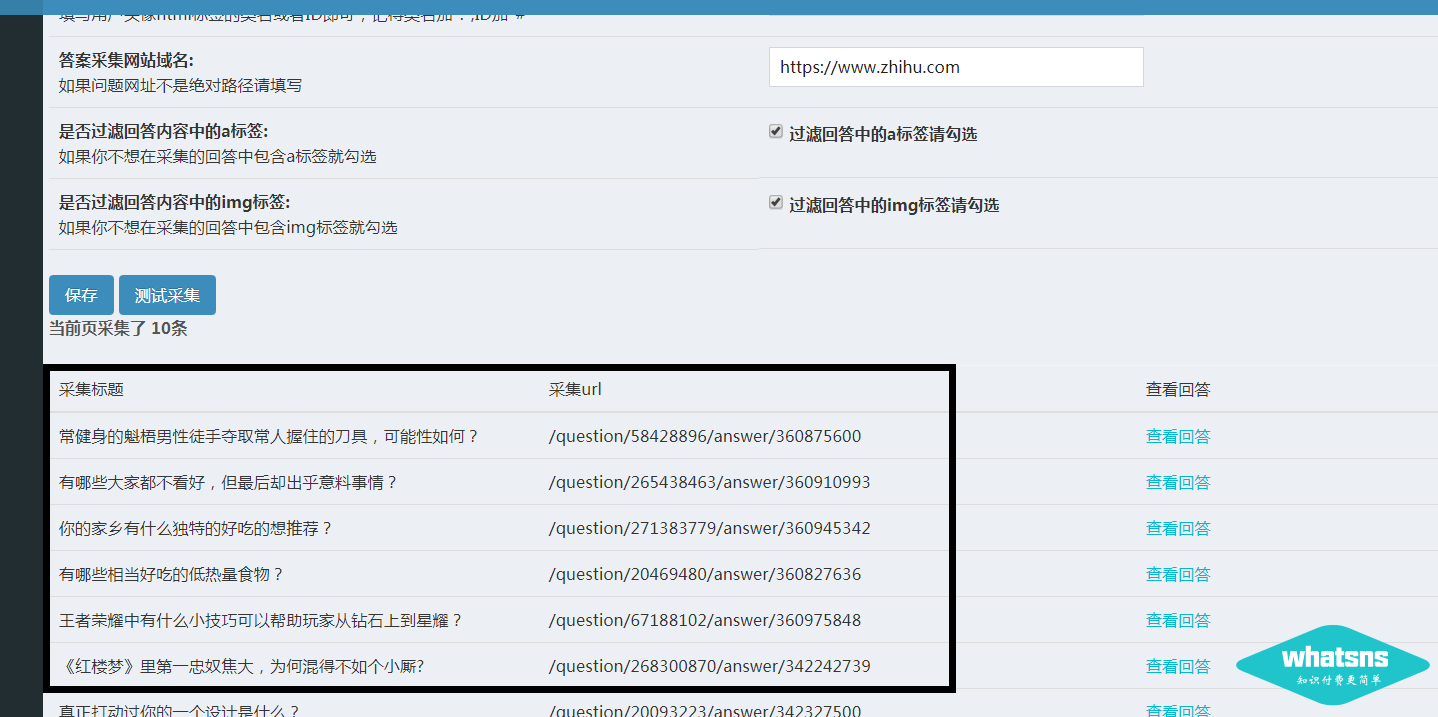The height and width of the screenshot is (717, 1438).
Task: Click the 保存 button
Action: (x=81, y=295)
